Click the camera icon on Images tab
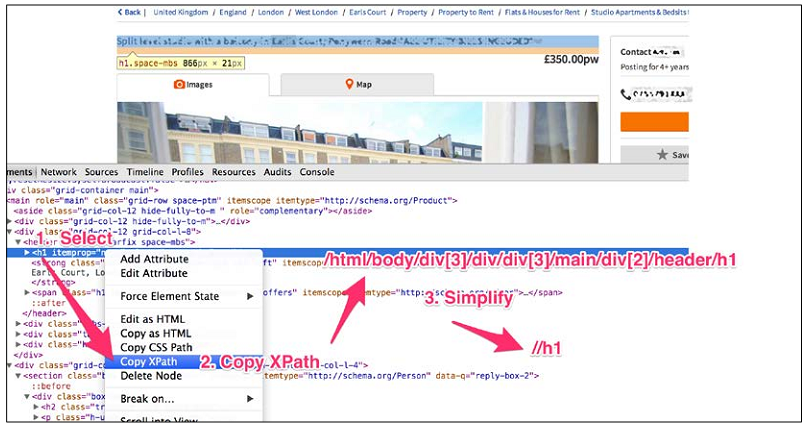 [179, 85]
